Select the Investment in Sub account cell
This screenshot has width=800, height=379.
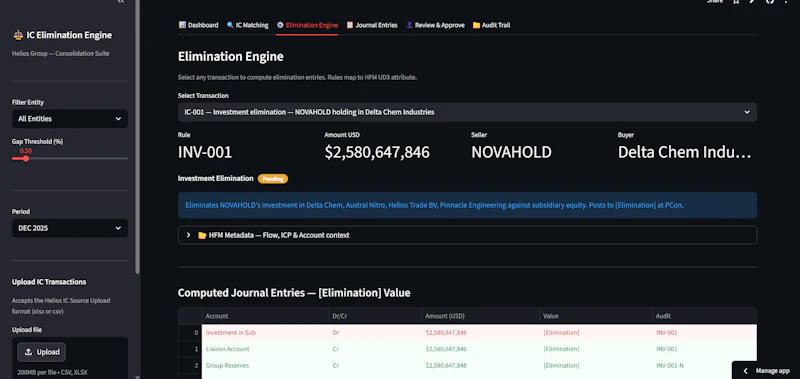click(x=265, y=333)
